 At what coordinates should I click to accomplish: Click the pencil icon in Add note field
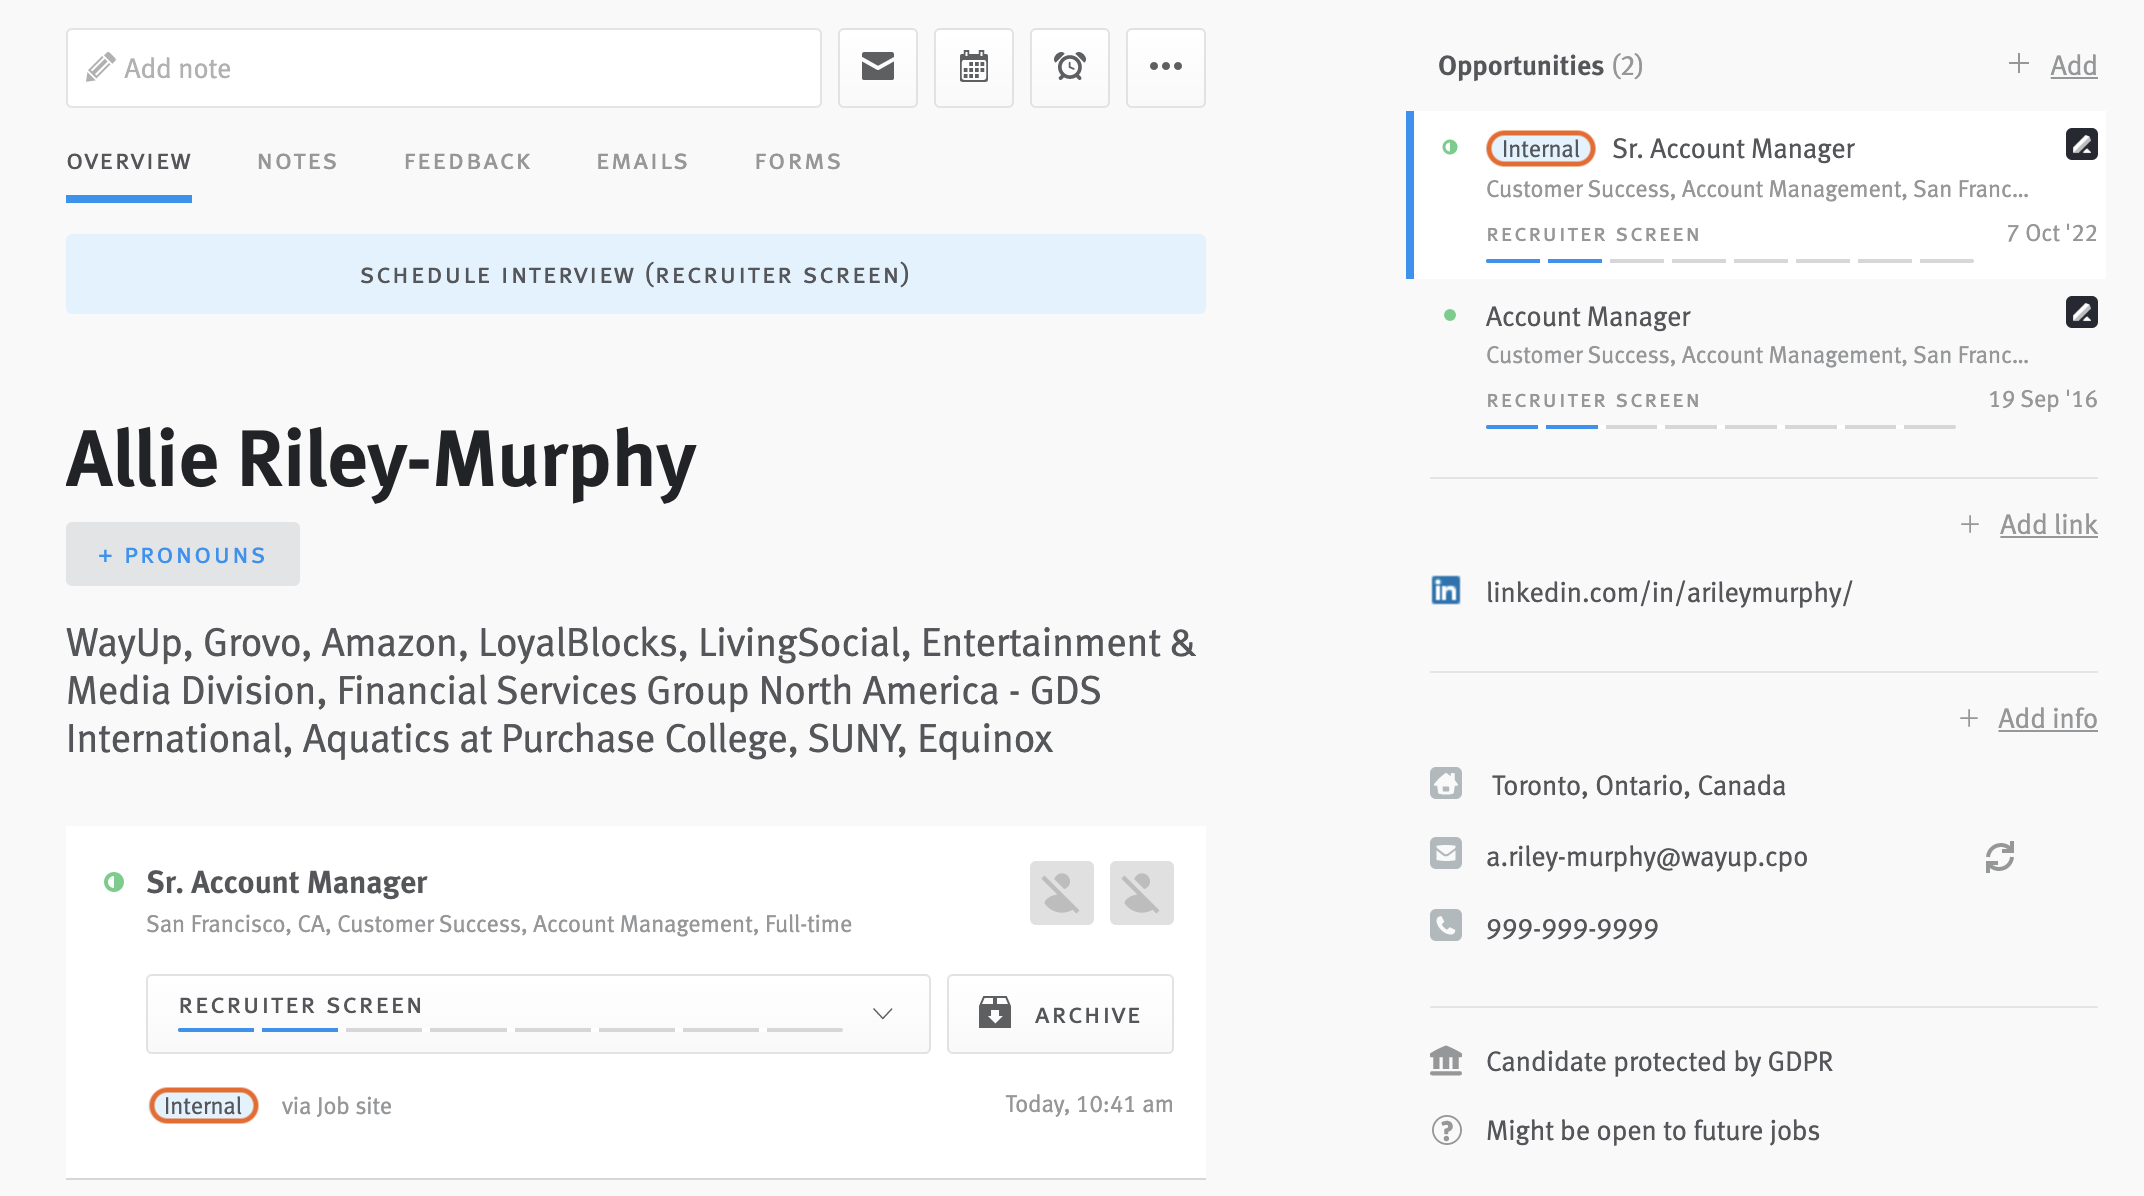click(x=100, y=68)
